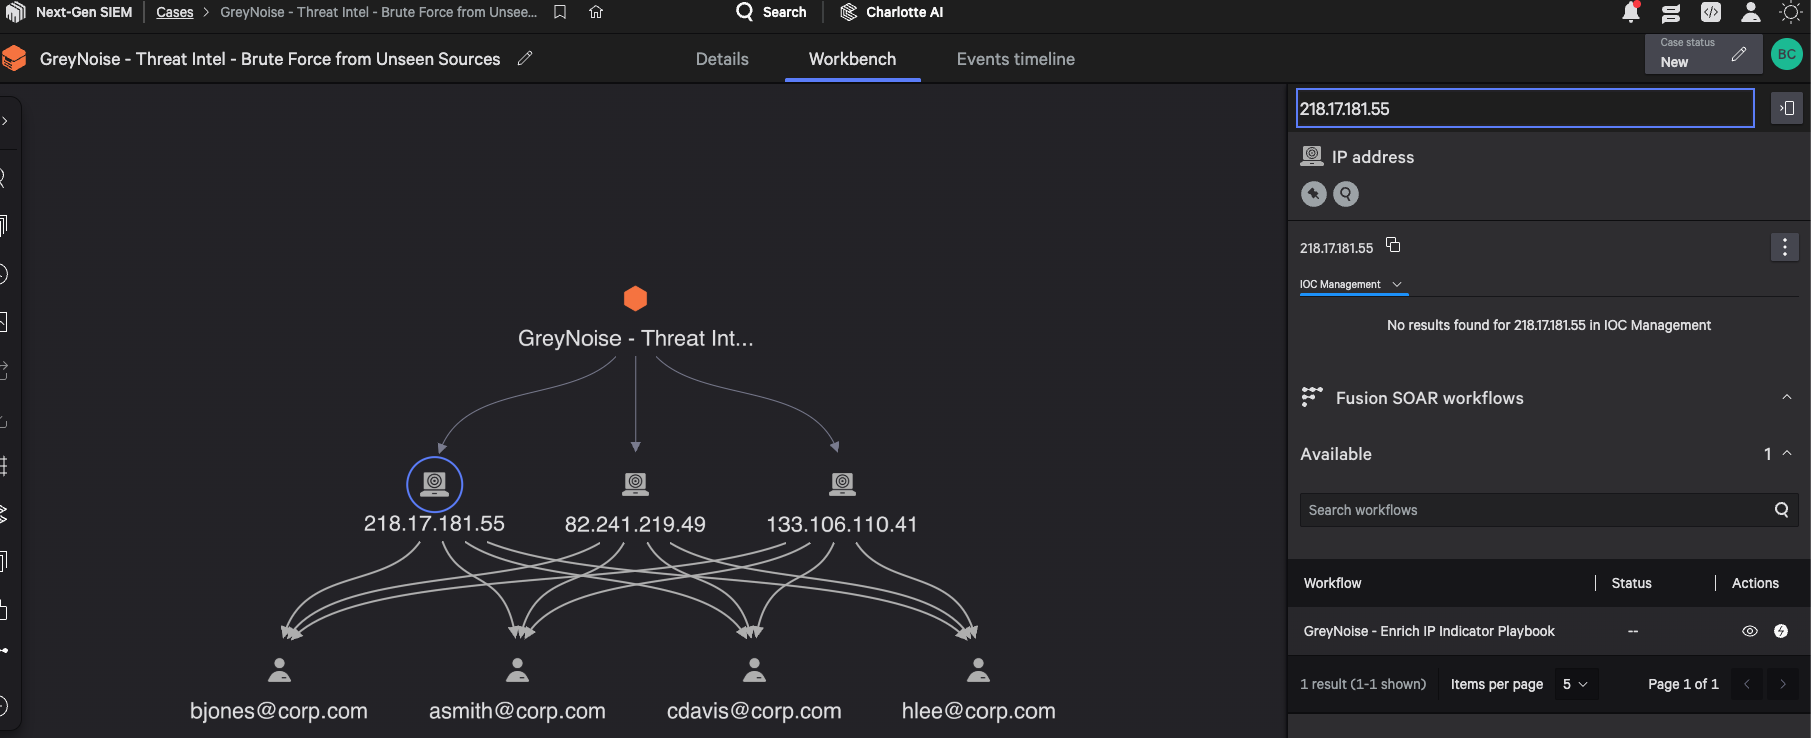Click Cases breadcrumb link
Image resolution: width=1811 pixels, height=738 pixels.
174,12
